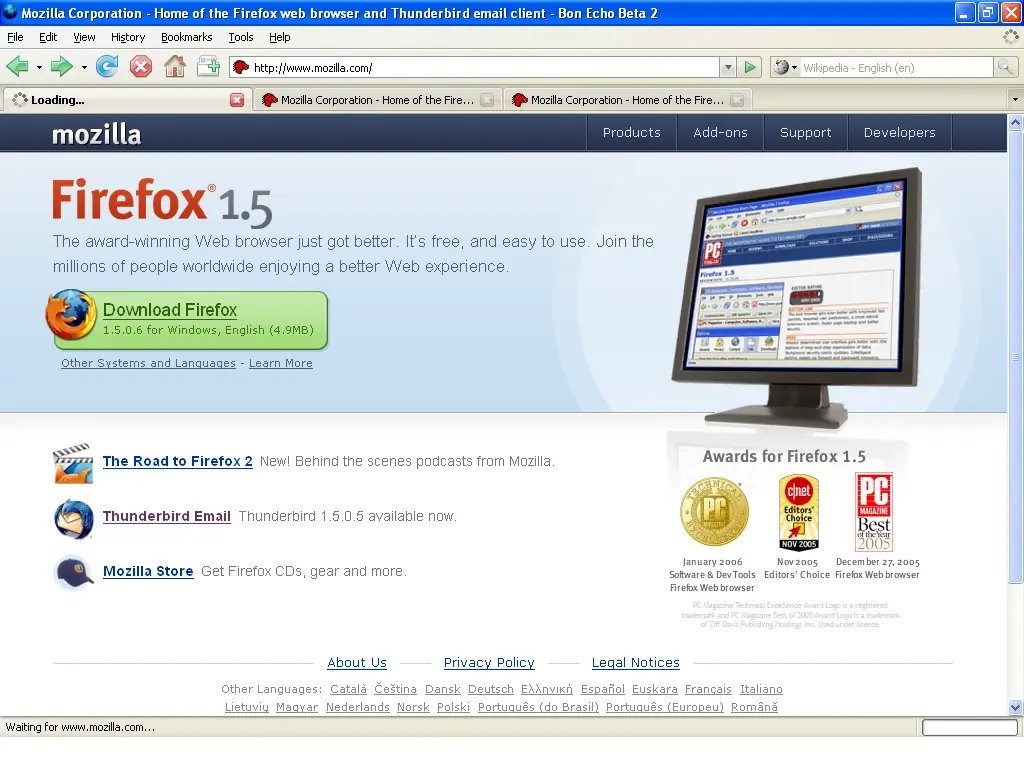The image size is (1024, 768).
Task: Click the vertical scrollbar up arrow
Action: click(x=1015, y=122)
